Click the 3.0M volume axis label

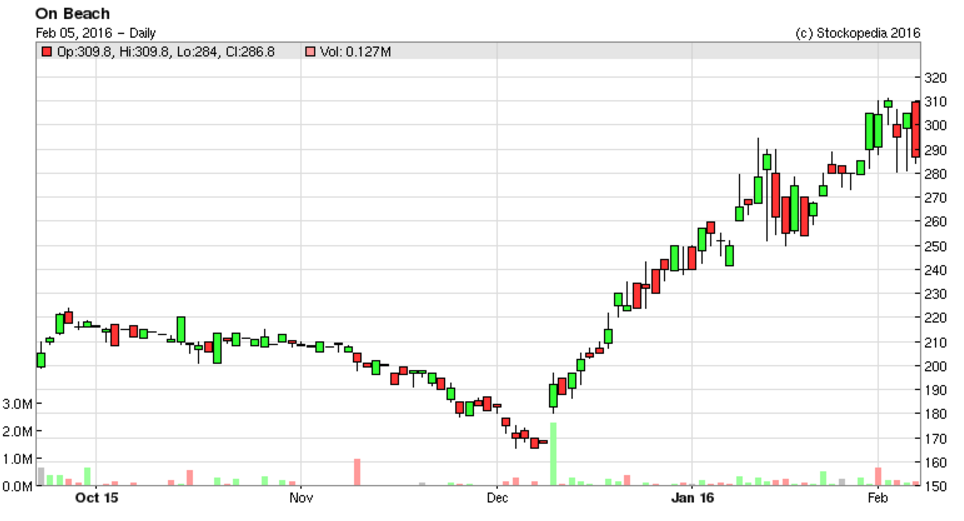17,404
